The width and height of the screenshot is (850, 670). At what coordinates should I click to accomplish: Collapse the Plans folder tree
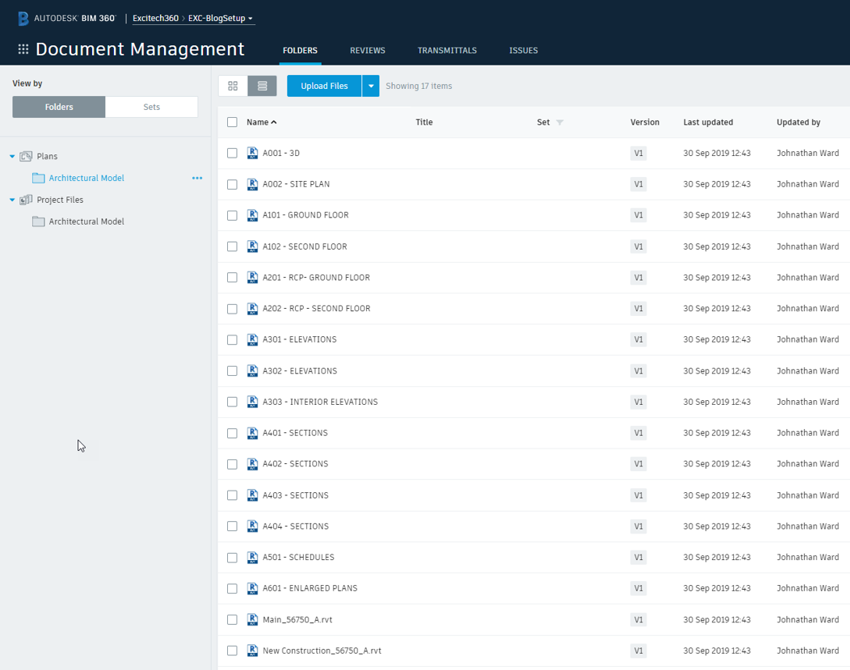click(x=12, y=156)
